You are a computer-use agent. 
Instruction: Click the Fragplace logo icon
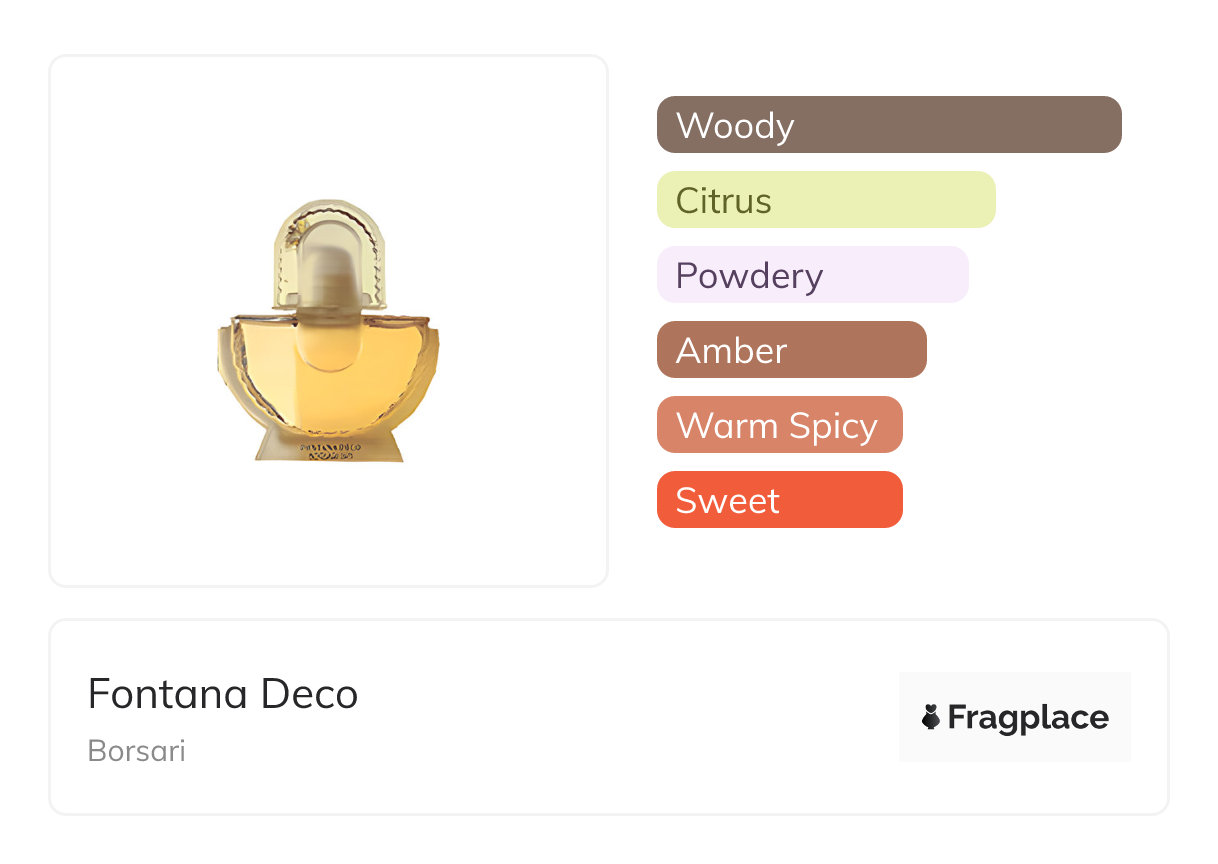(x=931, y=717)
